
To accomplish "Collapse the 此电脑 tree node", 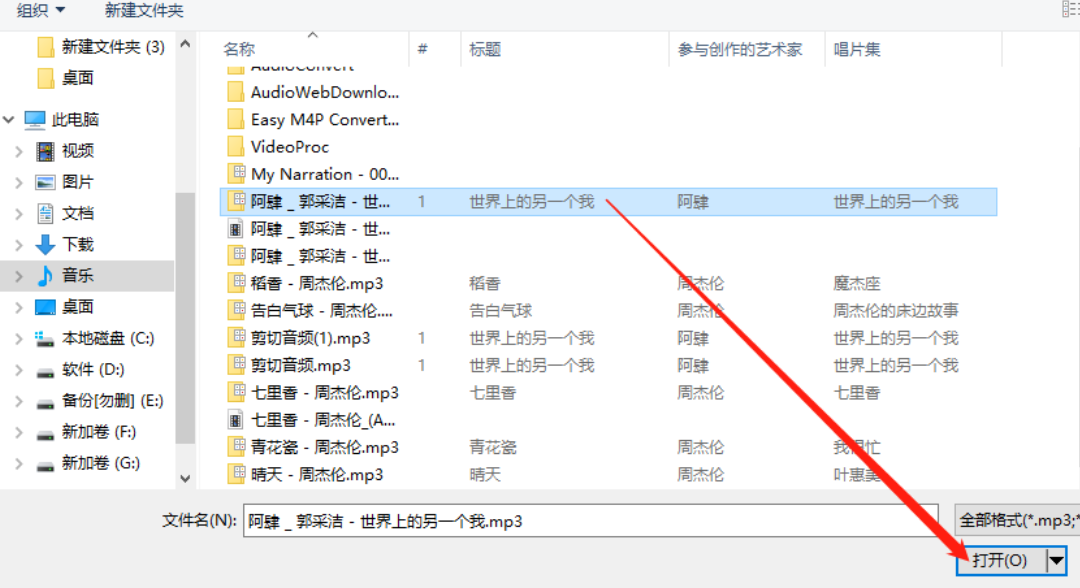I will tap(9, 120).
